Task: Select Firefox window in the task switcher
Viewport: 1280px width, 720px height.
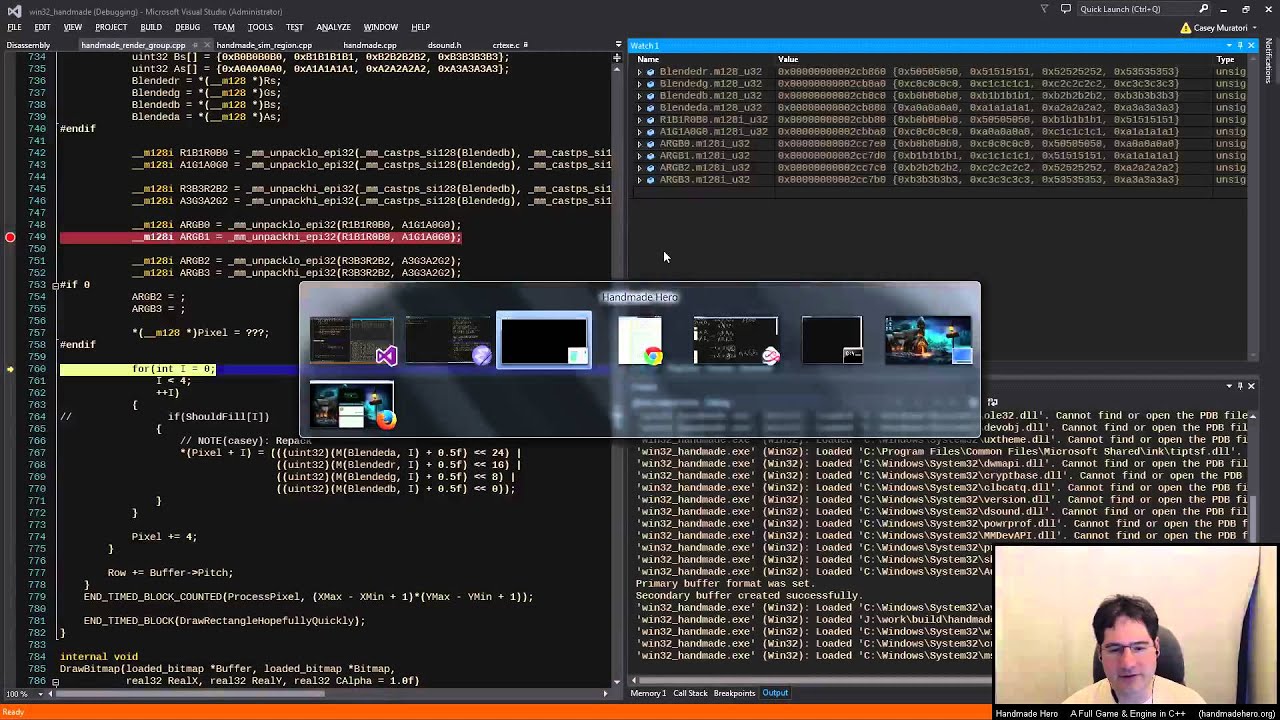Action: pyautogui.click(x=352, y=404)
